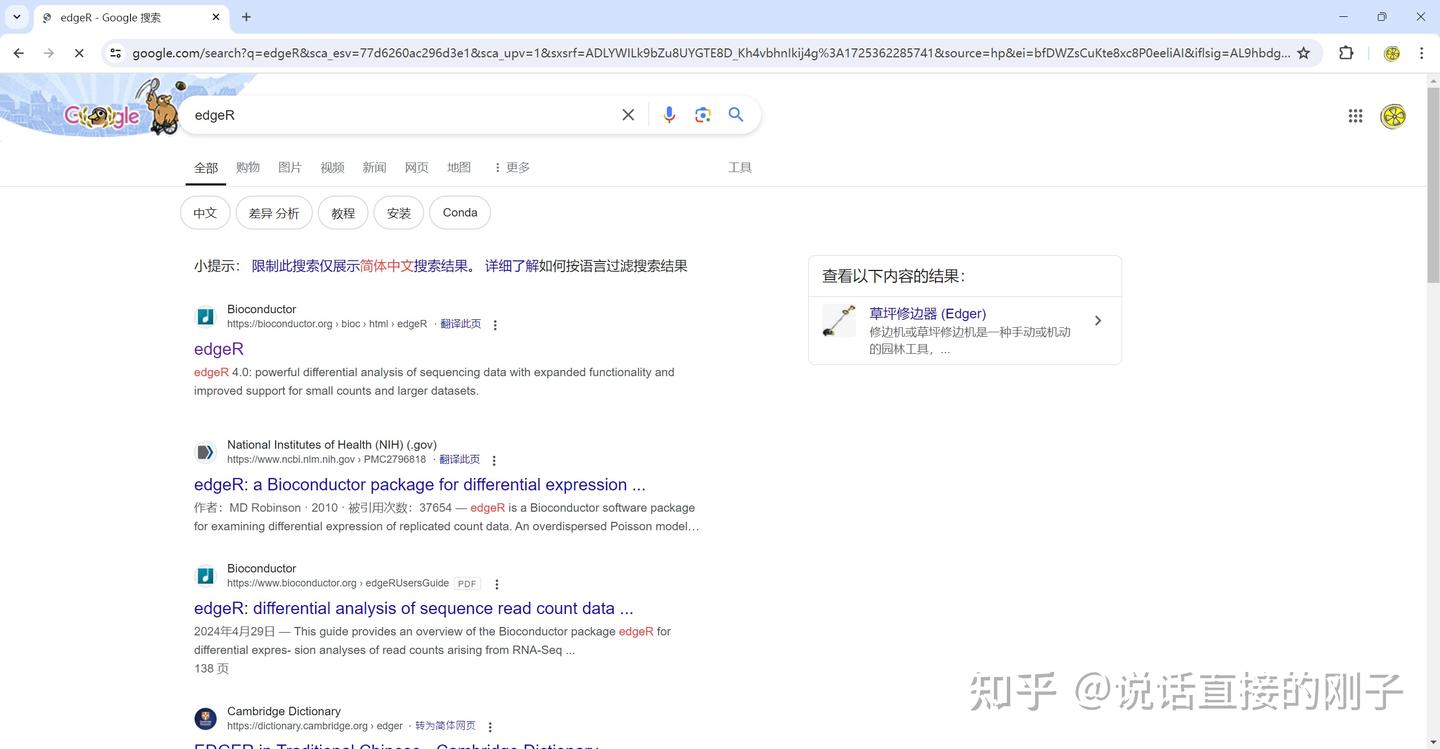The height and width of the screenshot is (749, 1440).
Task: Apply the 差异 分析 filter chip
Action: coord(274,213)
